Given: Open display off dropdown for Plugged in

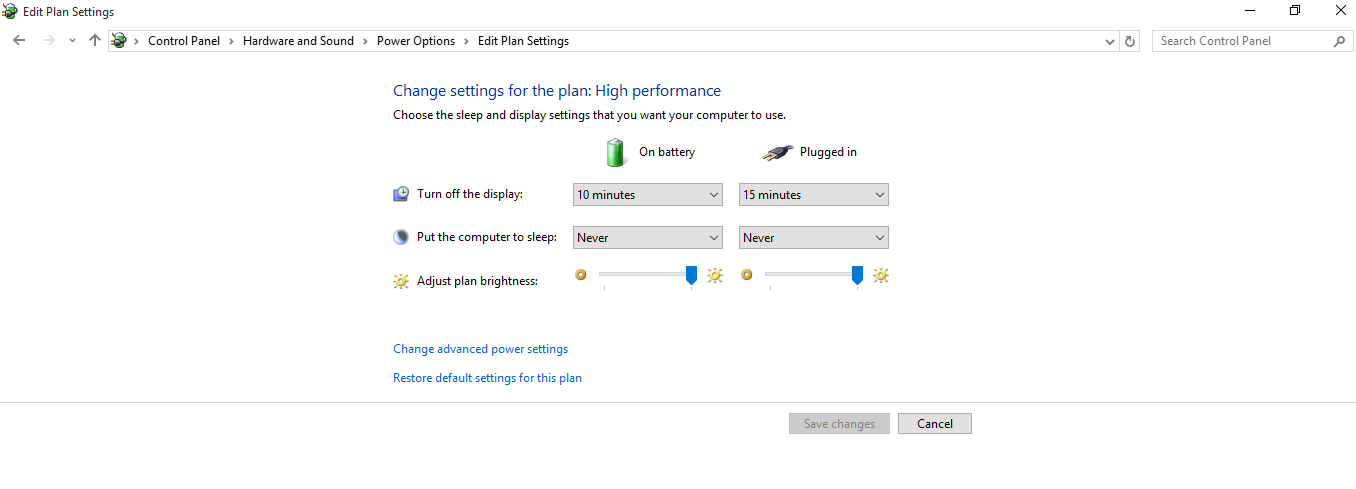Looking at the screenshot, I should (814, 195).
